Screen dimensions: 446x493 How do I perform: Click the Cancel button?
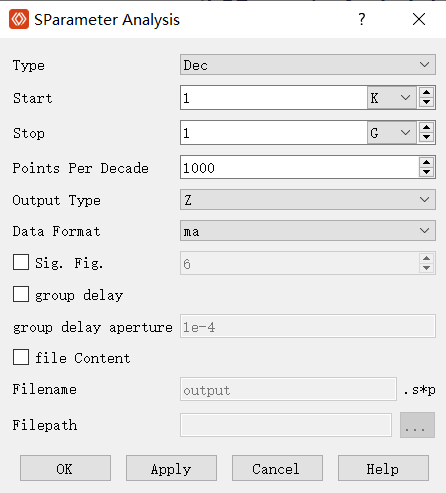277,468
